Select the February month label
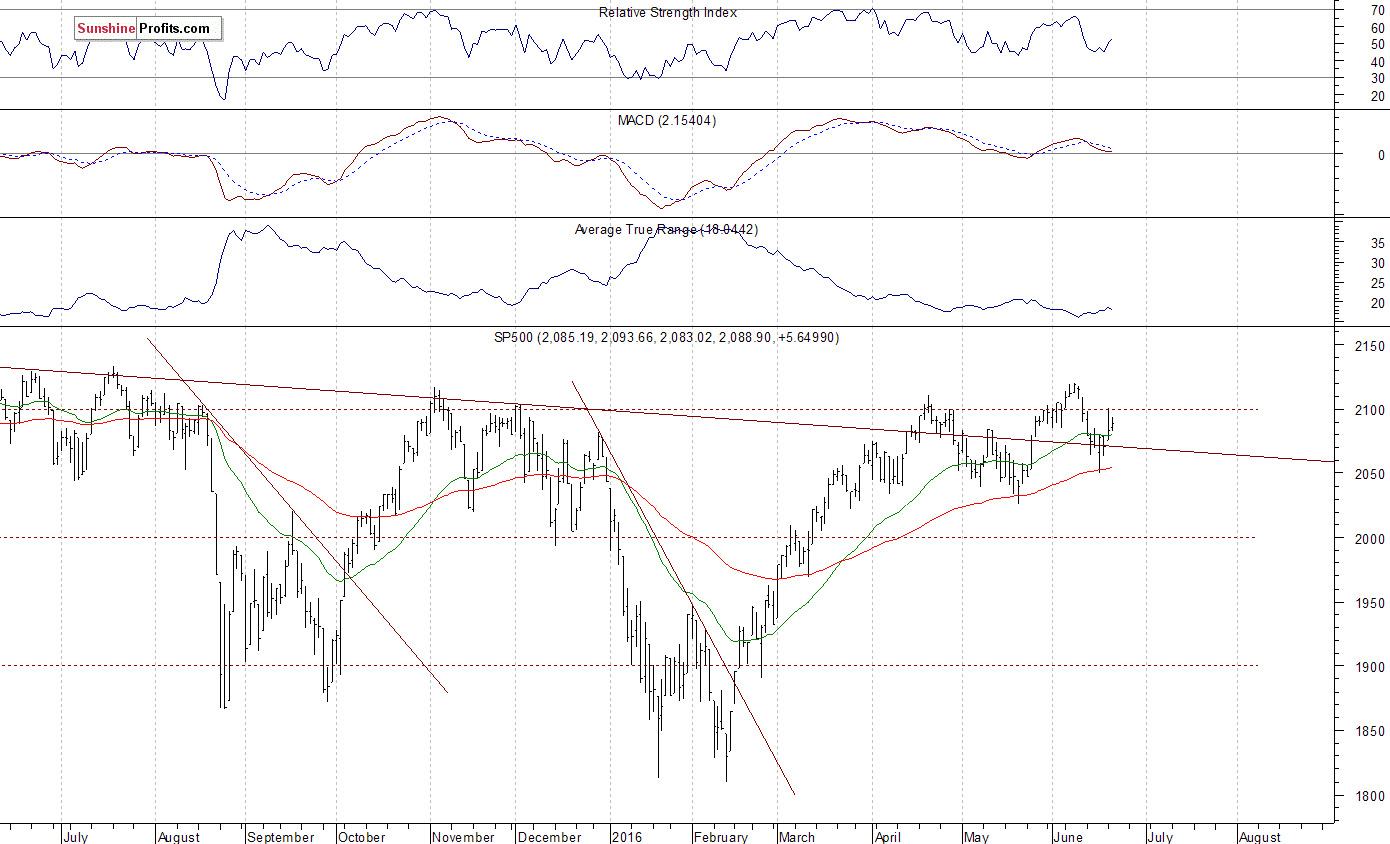The image size is (1390, 844). 720,837
